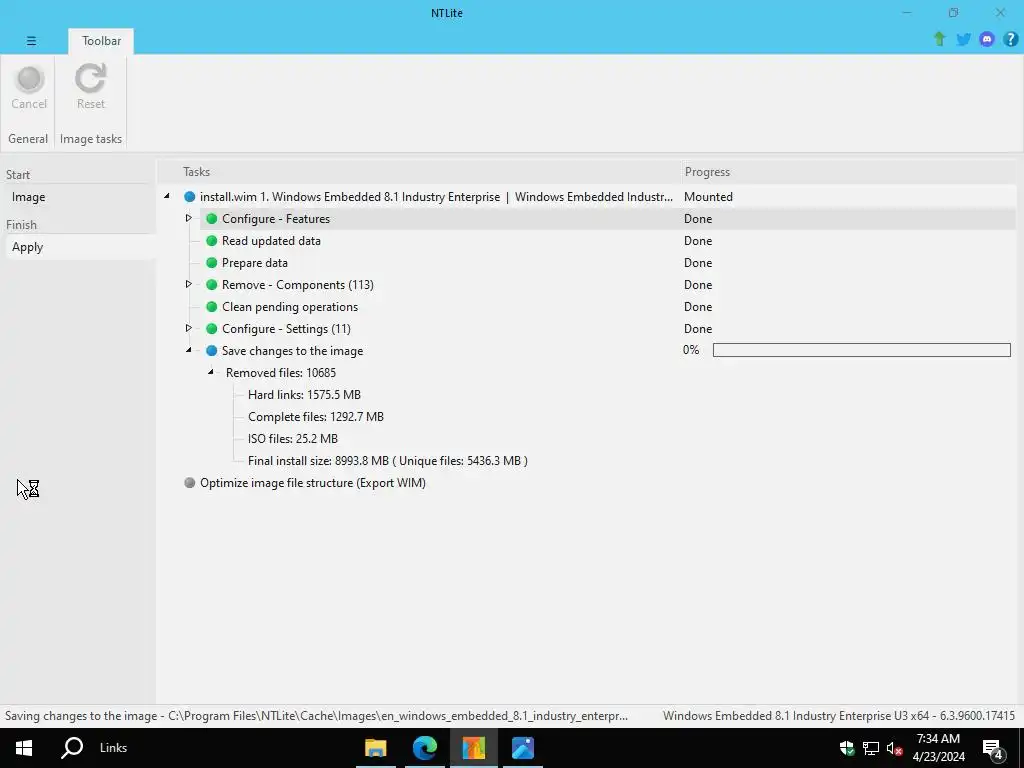This screenshot has width=1024, height=768.
Task: Collapse the Save changes to the image task
Action: pyautogui.click(x=189, y=350)
